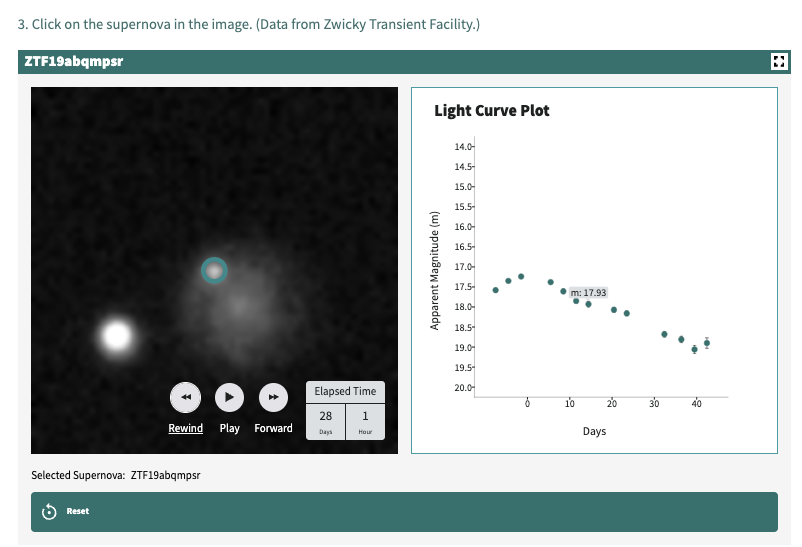The width and height of the screenshot is (802, 547).
Task: Click the fullscreen expand icon in header
Action: [778, 61]
